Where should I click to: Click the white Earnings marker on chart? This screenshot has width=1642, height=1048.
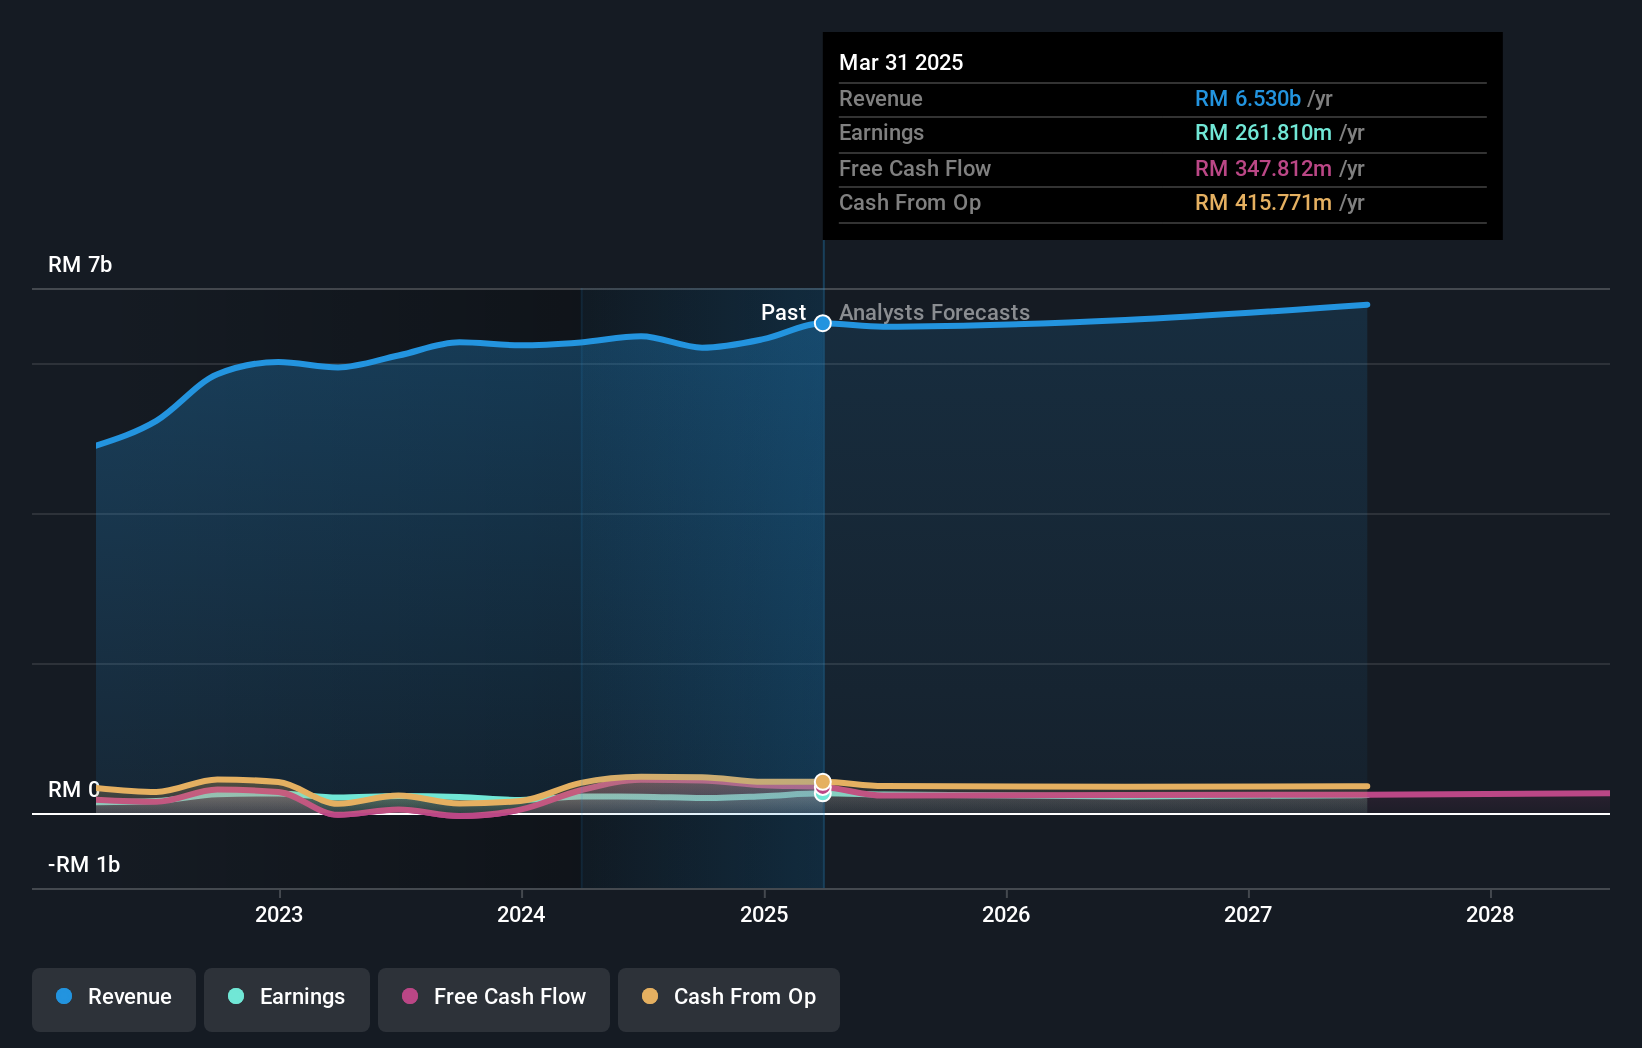click(822, 795)
